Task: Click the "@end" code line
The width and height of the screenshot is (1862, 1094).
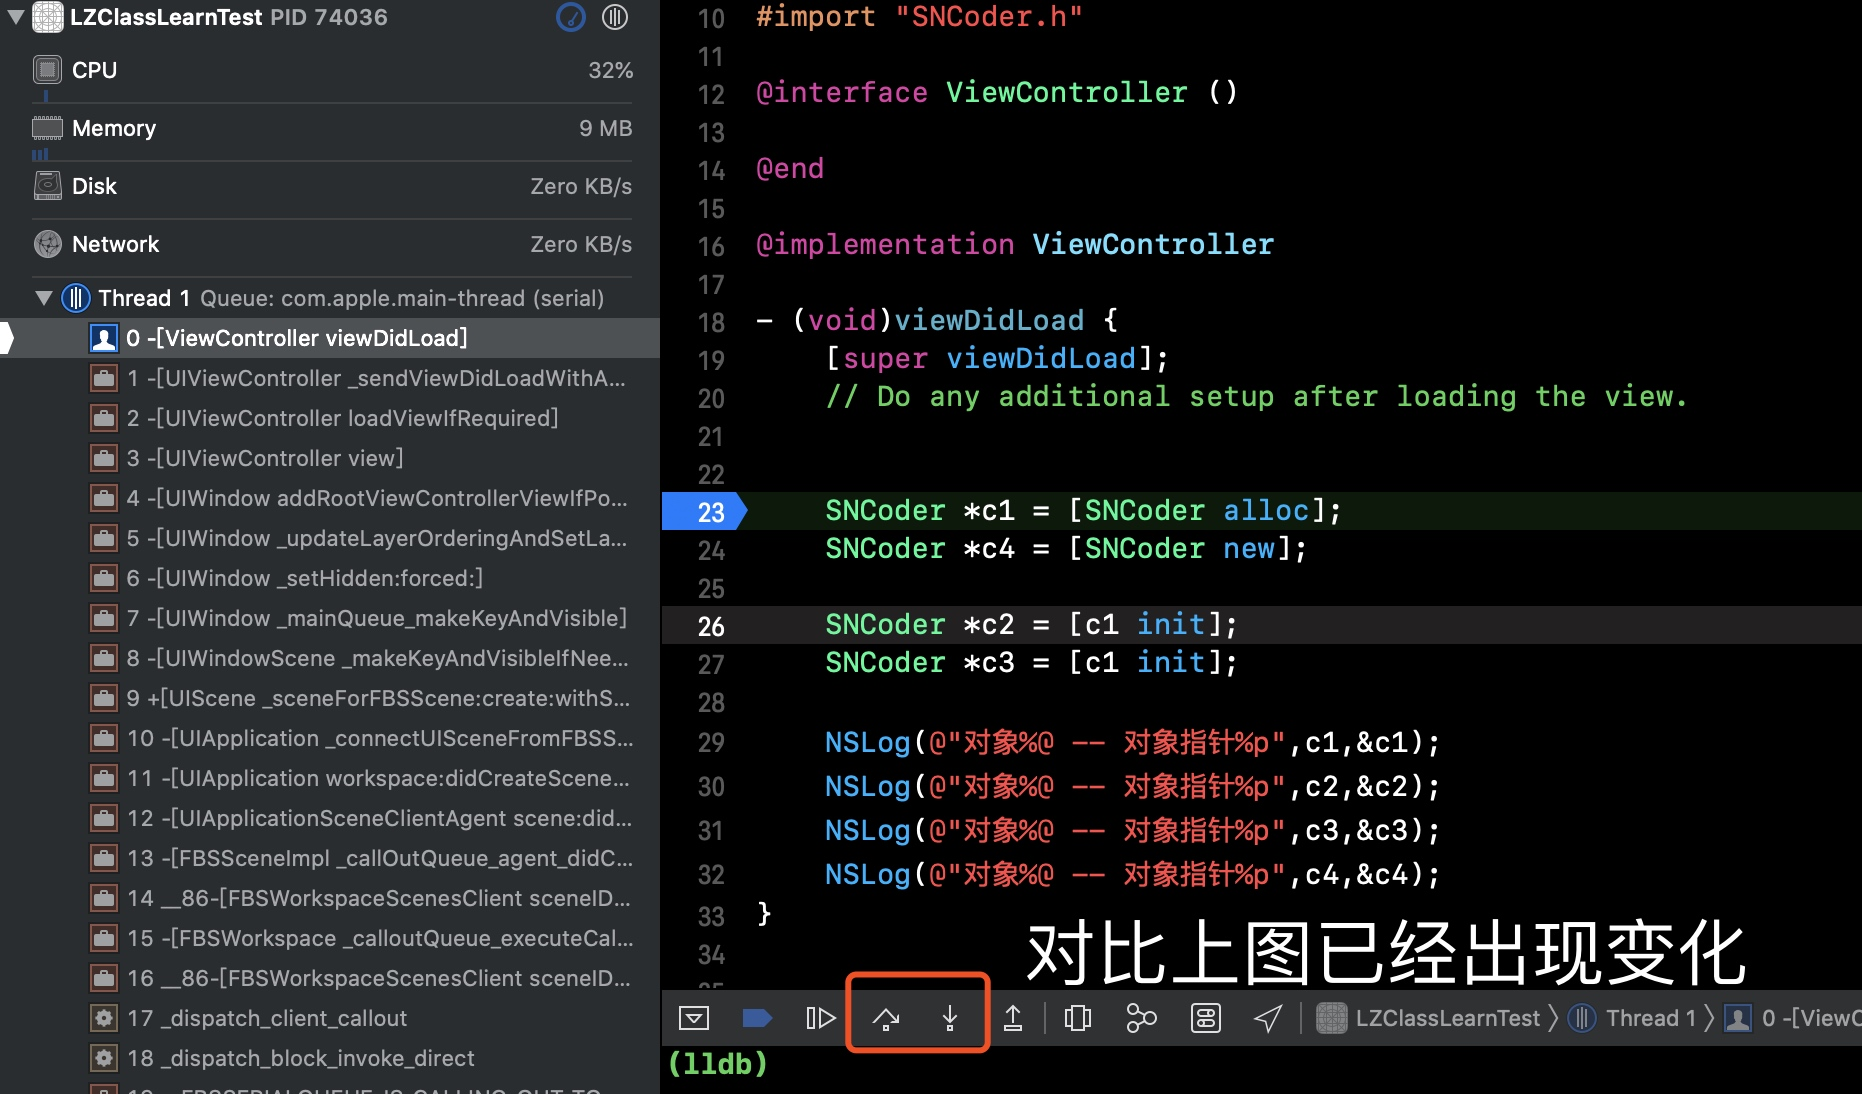Action: (x=790, y=169)
